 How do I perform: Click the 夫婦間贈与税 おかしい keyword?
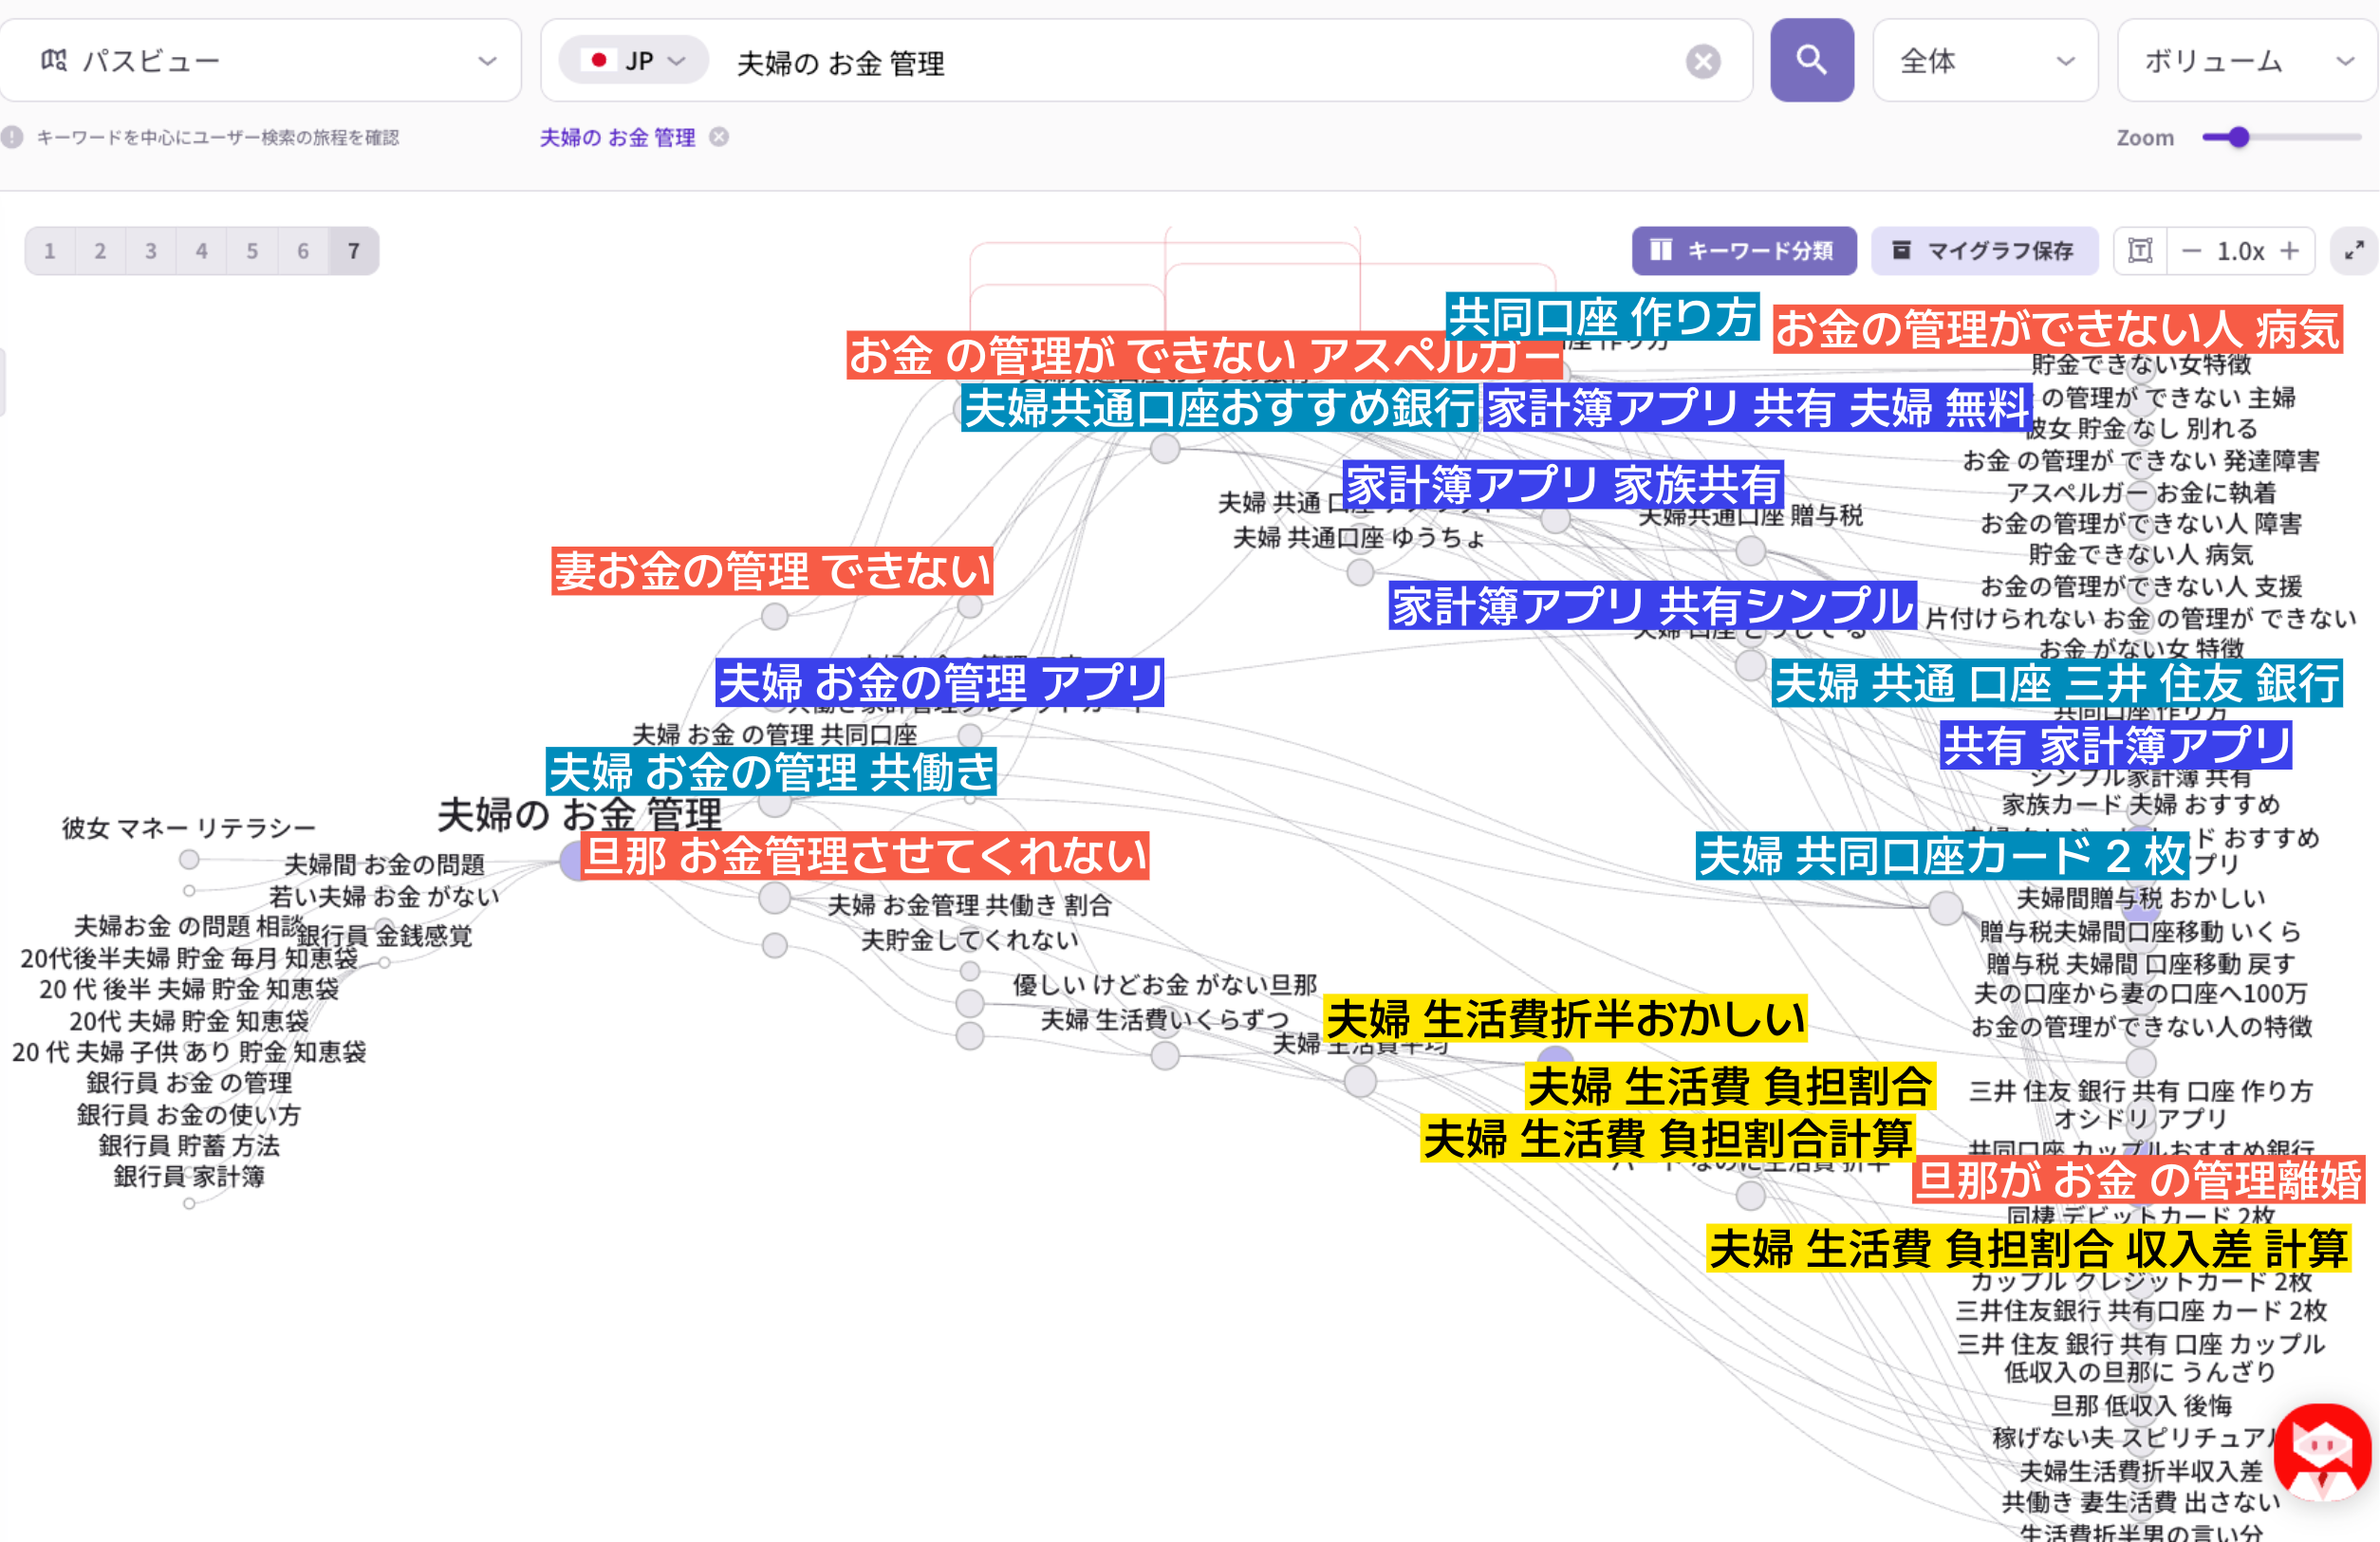[2141, 898]
